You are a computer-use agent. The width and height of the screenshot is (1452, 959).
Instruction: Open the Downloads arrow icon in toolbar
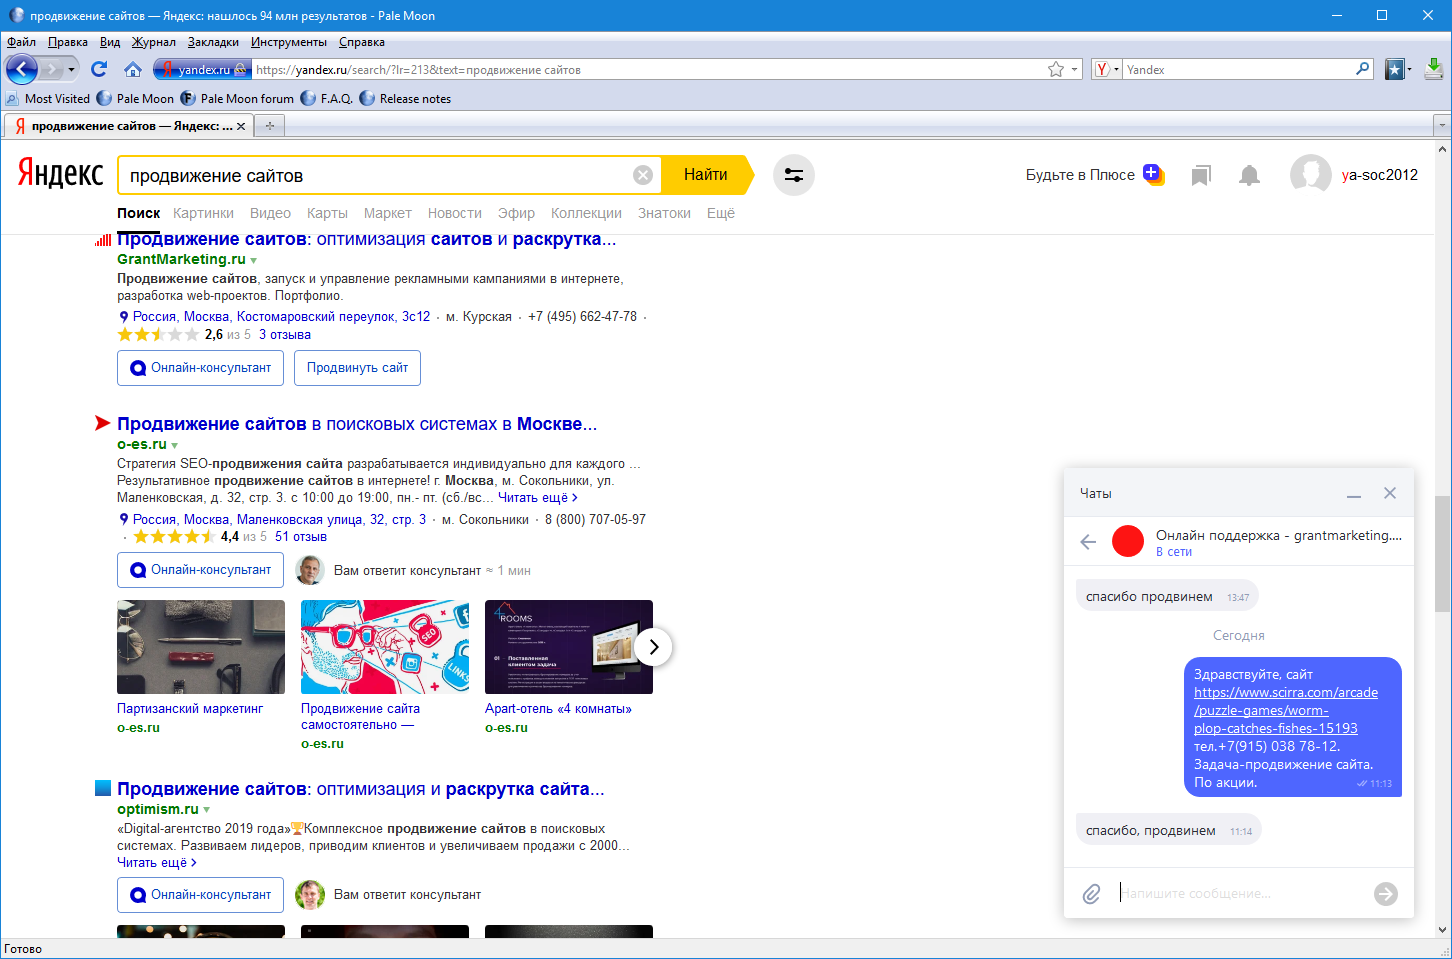point(1433,69)
